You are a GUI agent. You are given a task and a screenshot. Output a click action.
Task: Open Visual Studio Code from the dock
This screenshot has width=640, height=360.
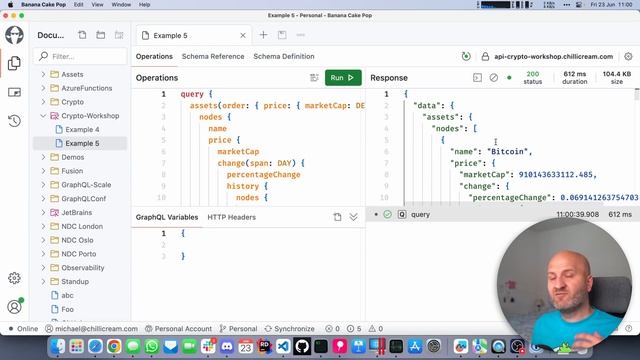tap(283, 347)
